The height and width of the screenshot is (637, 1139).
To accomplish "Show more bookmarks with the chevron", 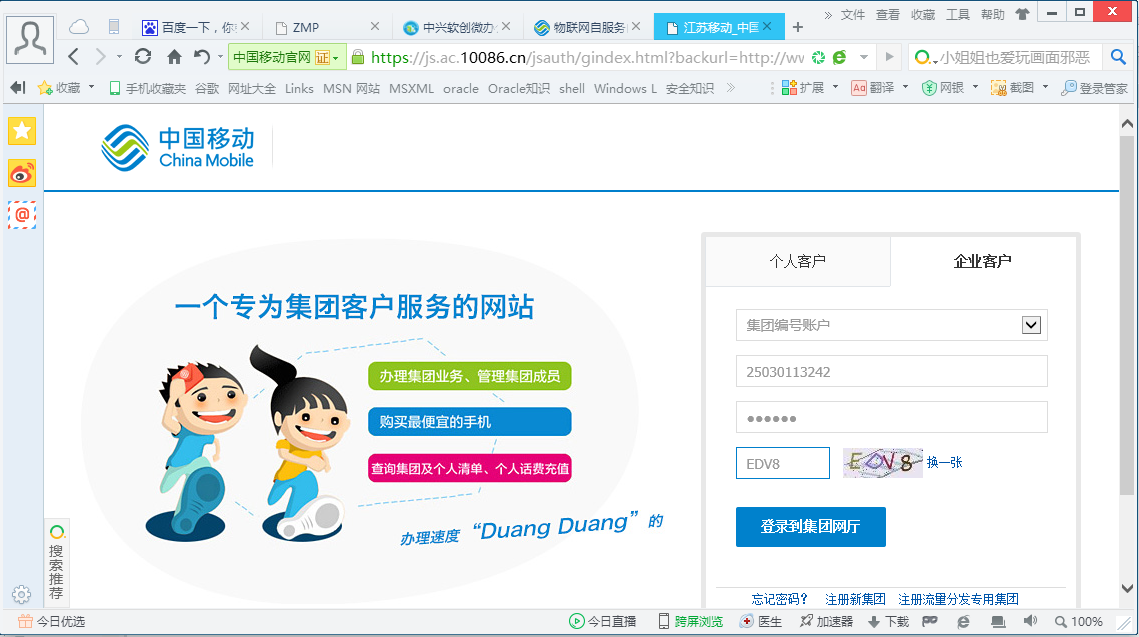I will point(731,88).
